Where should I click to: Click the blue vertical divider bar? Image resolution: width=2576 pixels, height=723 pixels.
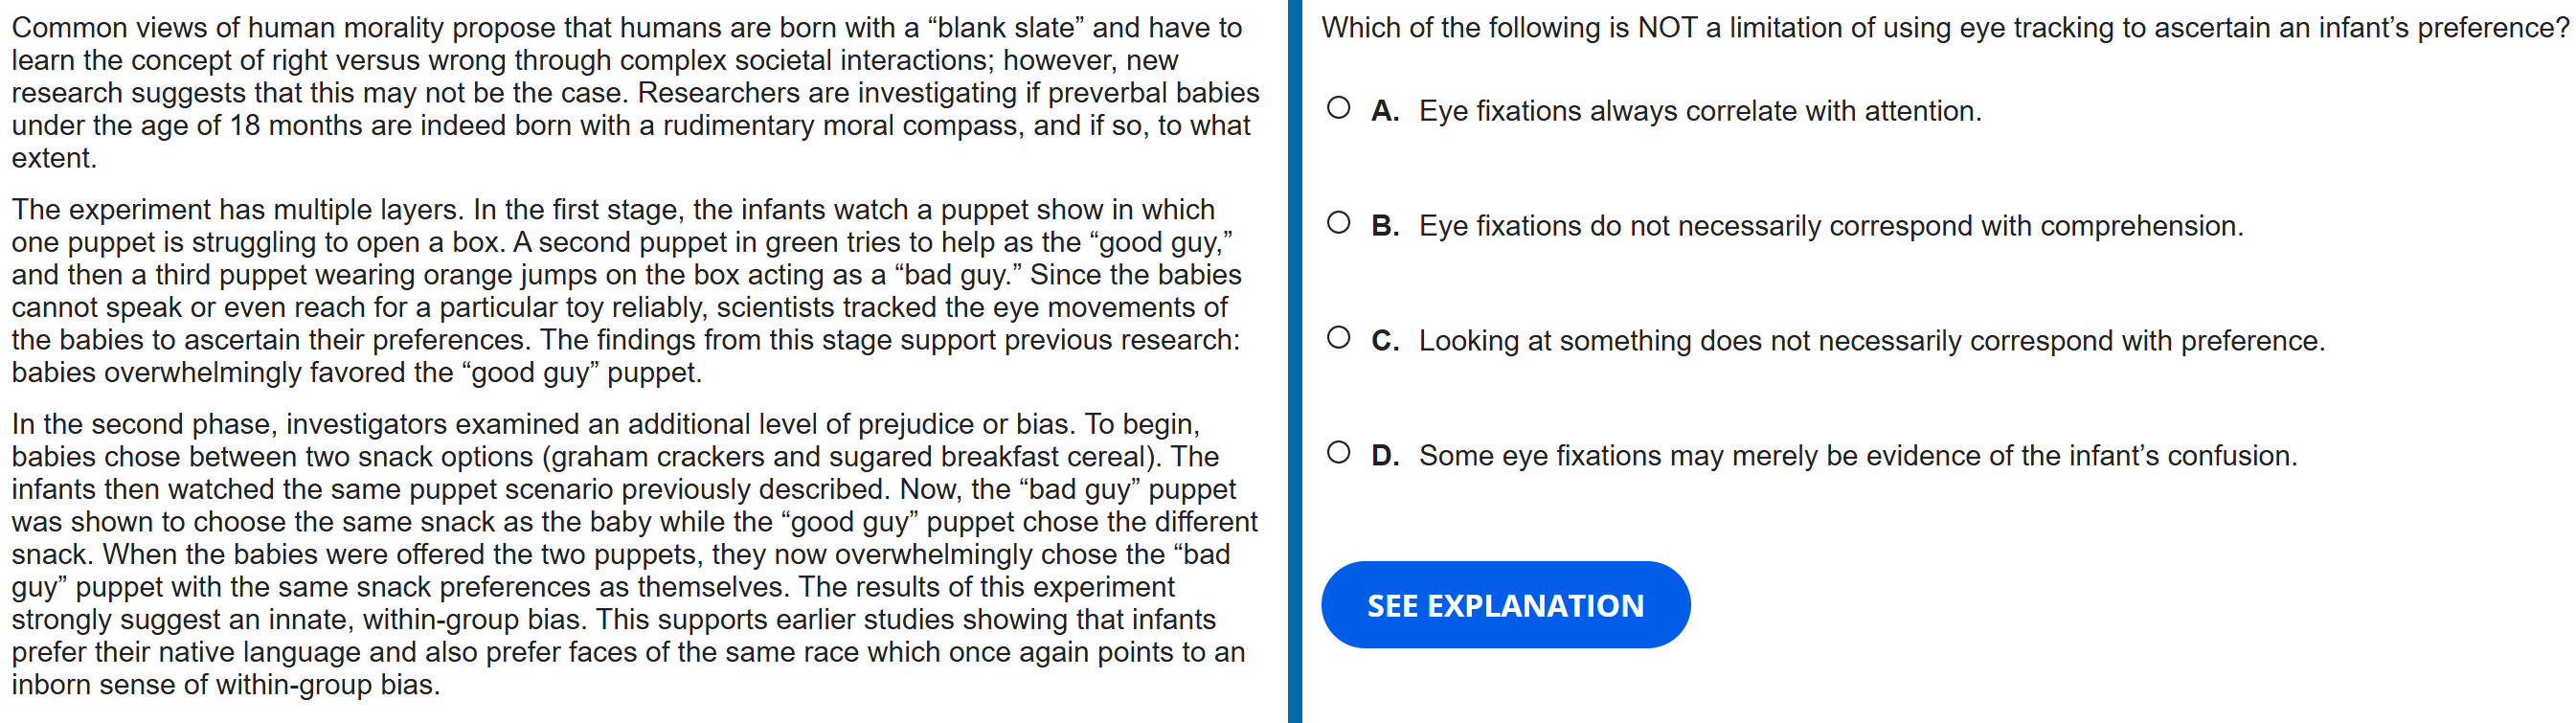coord(1294,361)
